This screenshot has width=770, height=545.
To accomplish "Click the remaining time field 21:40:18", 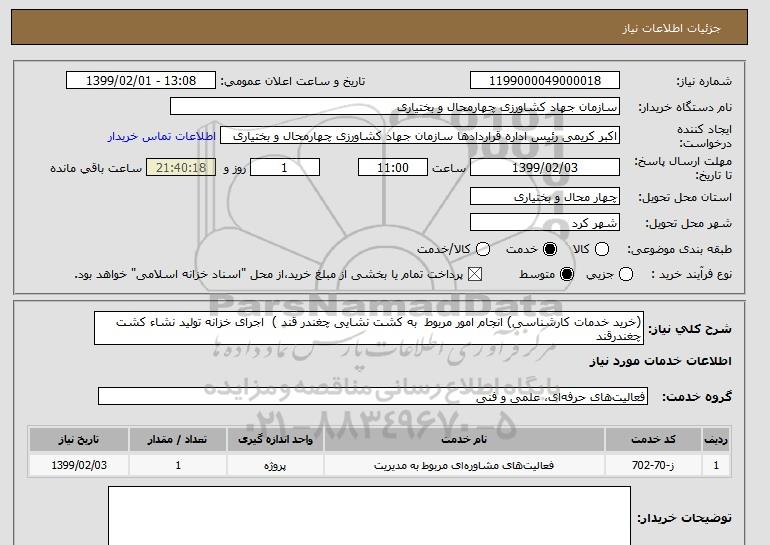I will 181,167.
